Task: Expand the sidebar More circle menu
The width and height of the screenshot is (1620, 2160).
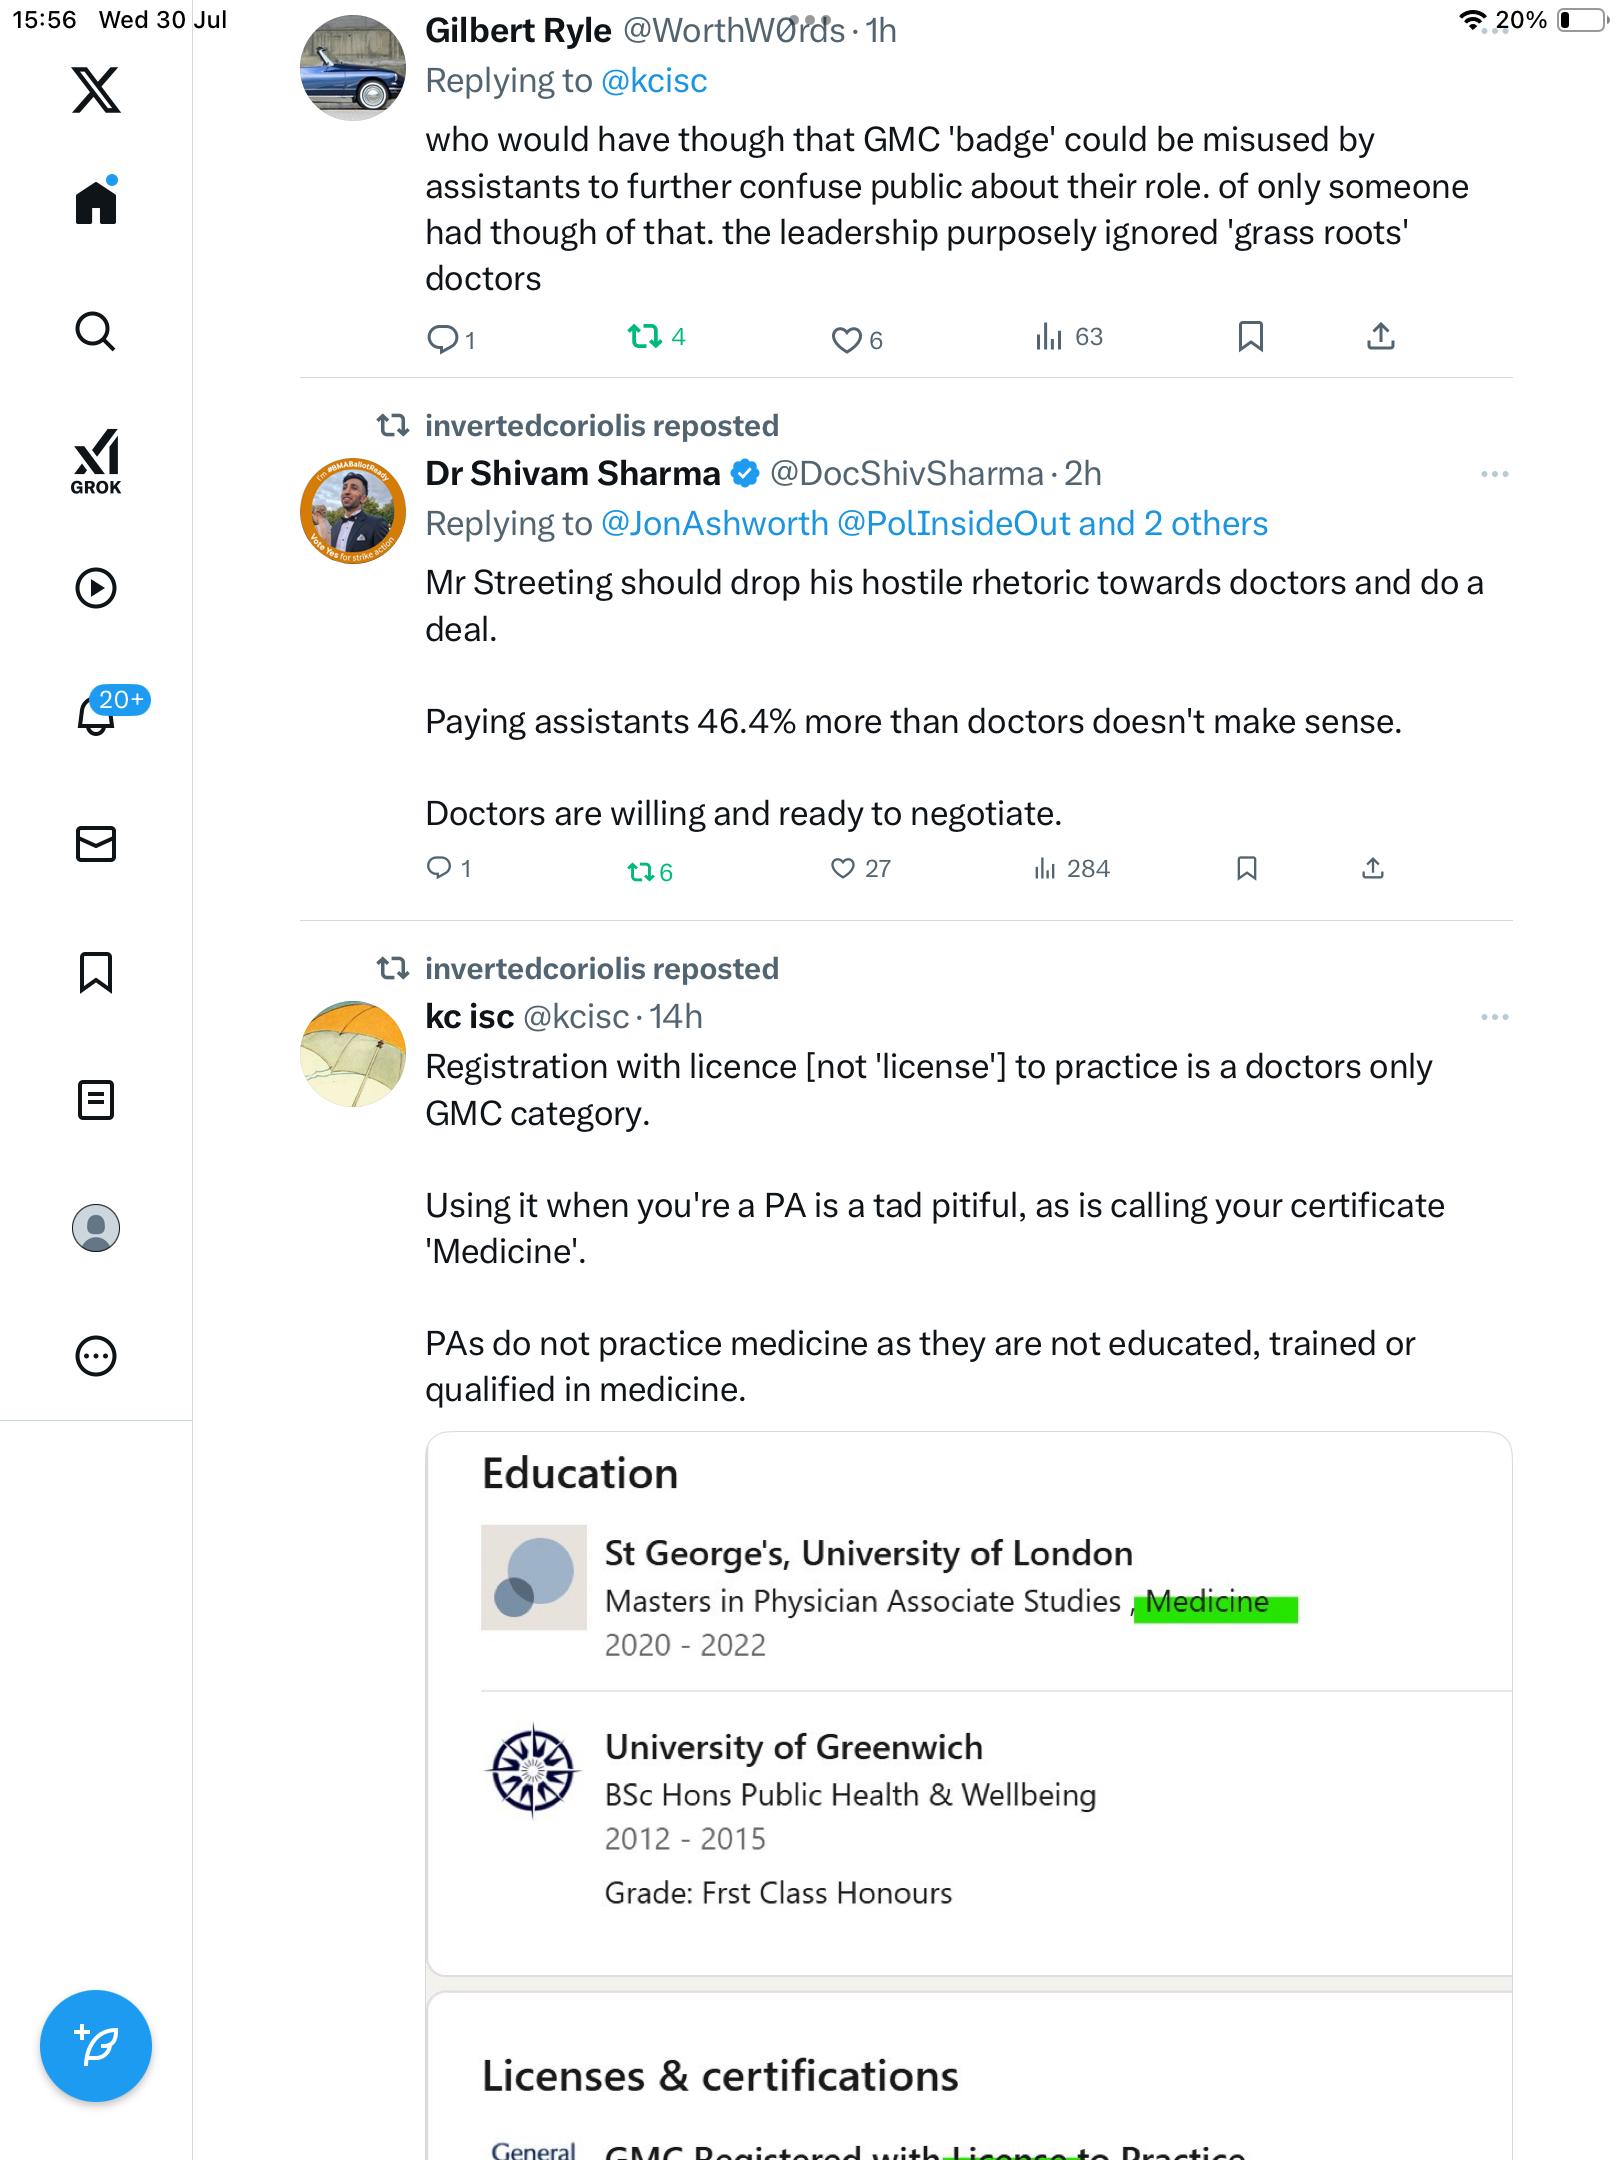Action: tap(96, 1356)
